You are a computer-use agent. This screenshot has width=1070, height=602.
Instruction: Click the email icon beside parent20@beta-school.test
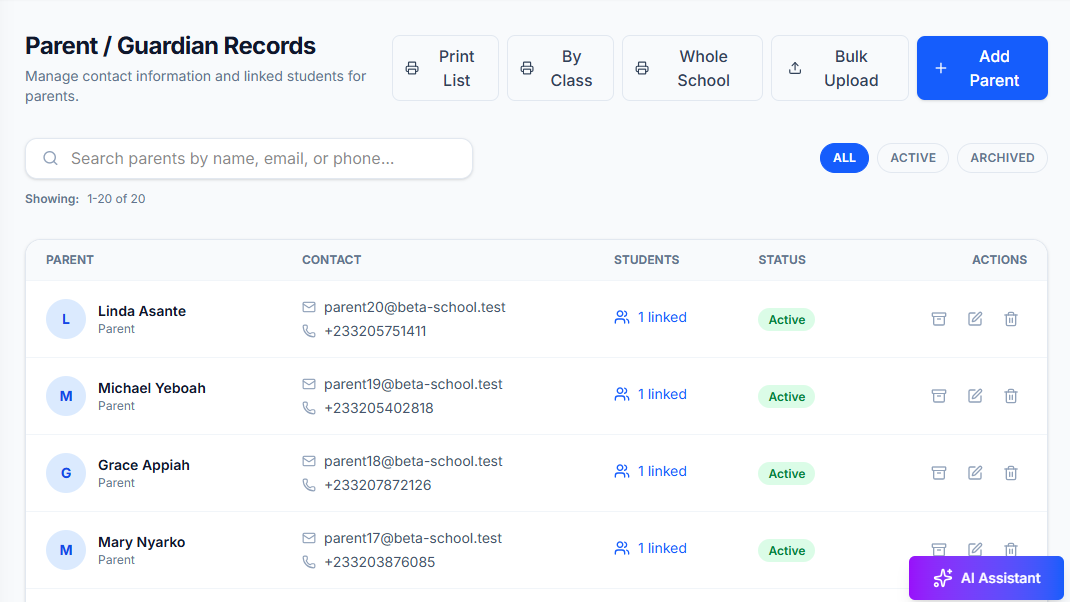click(x=308, y=307)
